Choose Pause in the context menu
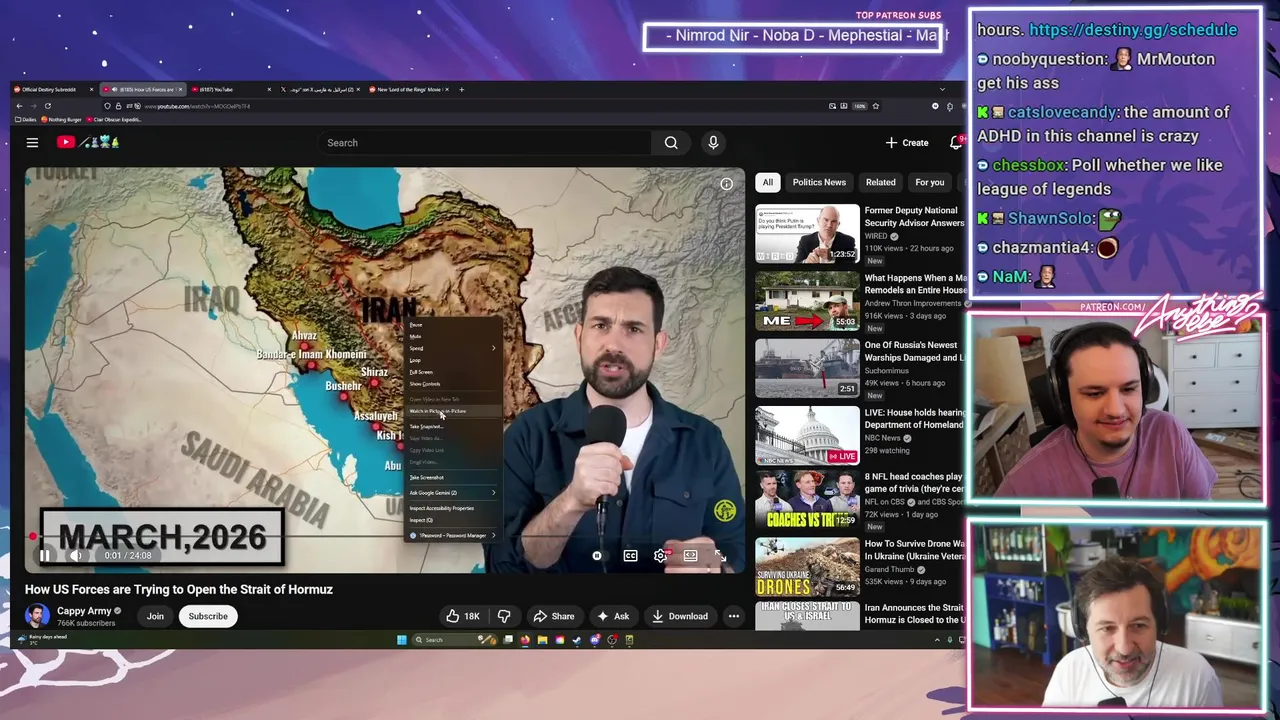 tap(452, 325)
